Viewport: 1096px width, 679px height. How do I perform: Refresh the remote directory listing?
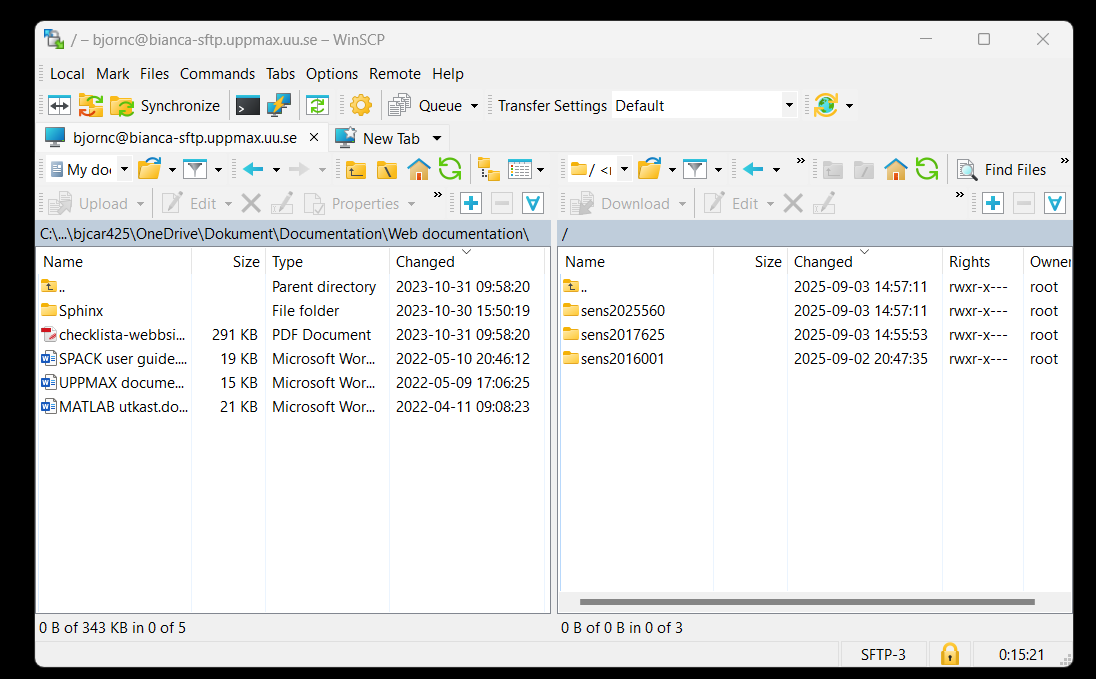point(926,170)
